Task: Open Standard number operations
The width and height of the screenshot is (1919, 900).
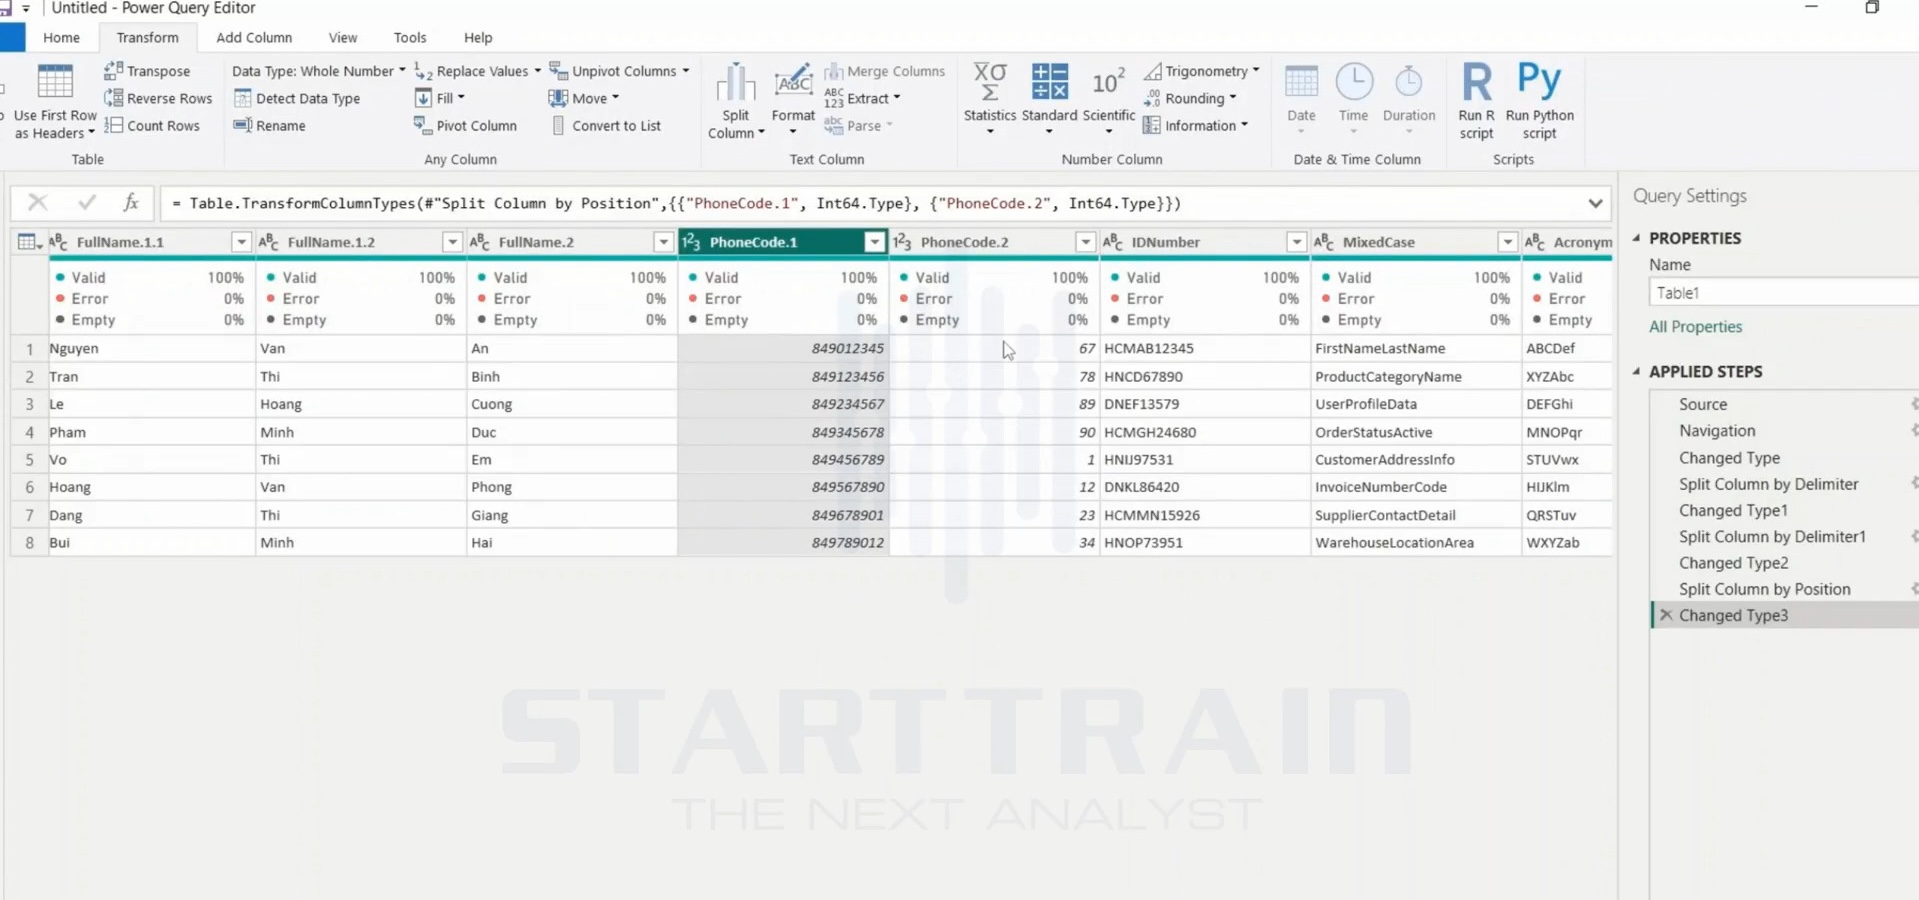Action: (1049, 98)
